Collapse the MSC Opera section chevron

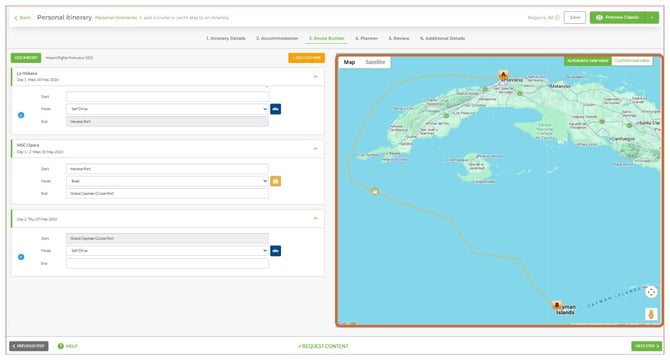(x=315, y=149)
